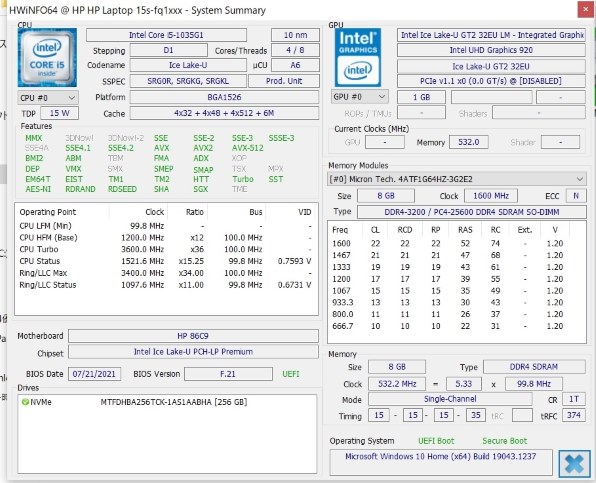Select the 1600 frequency timing row

[457, 243]
